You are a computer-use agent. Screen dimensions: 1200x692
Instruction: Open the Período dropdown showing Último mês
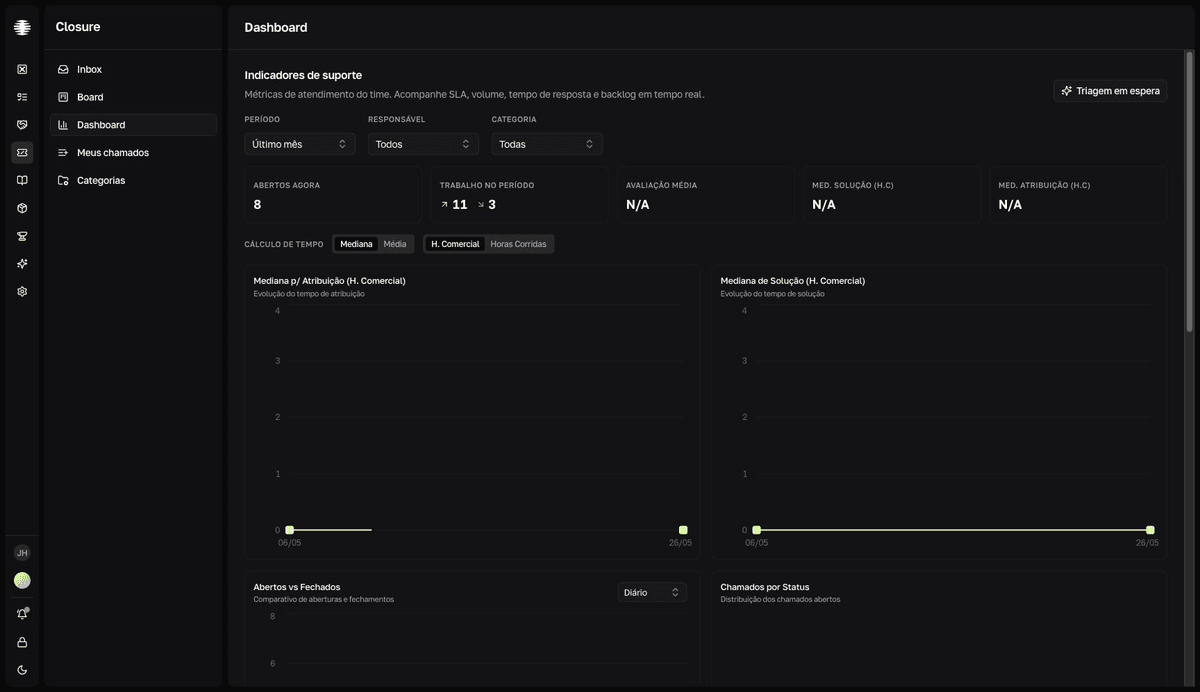tap(300, 144)
